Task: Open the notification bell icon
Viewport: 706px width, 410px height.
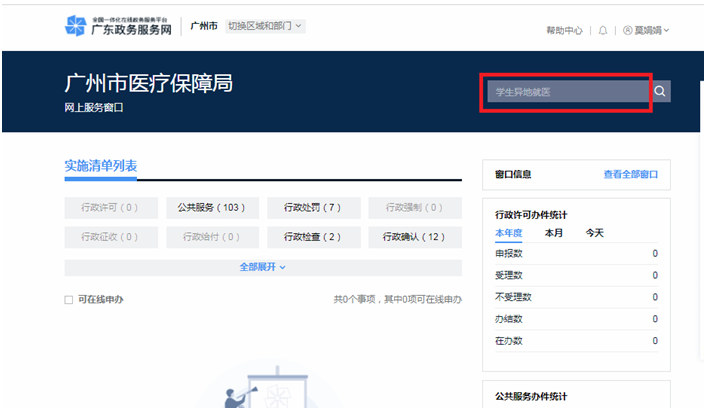Action: [603, 31]
